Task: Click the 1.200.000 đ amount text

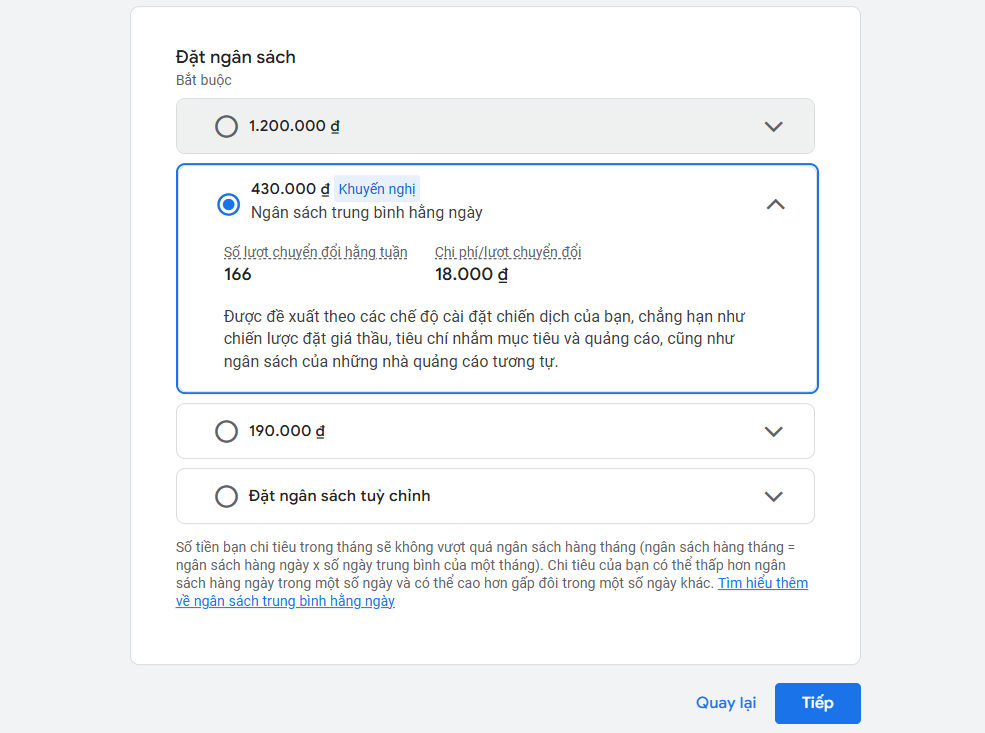Action: pyautogui.click(x=294, y=126)
